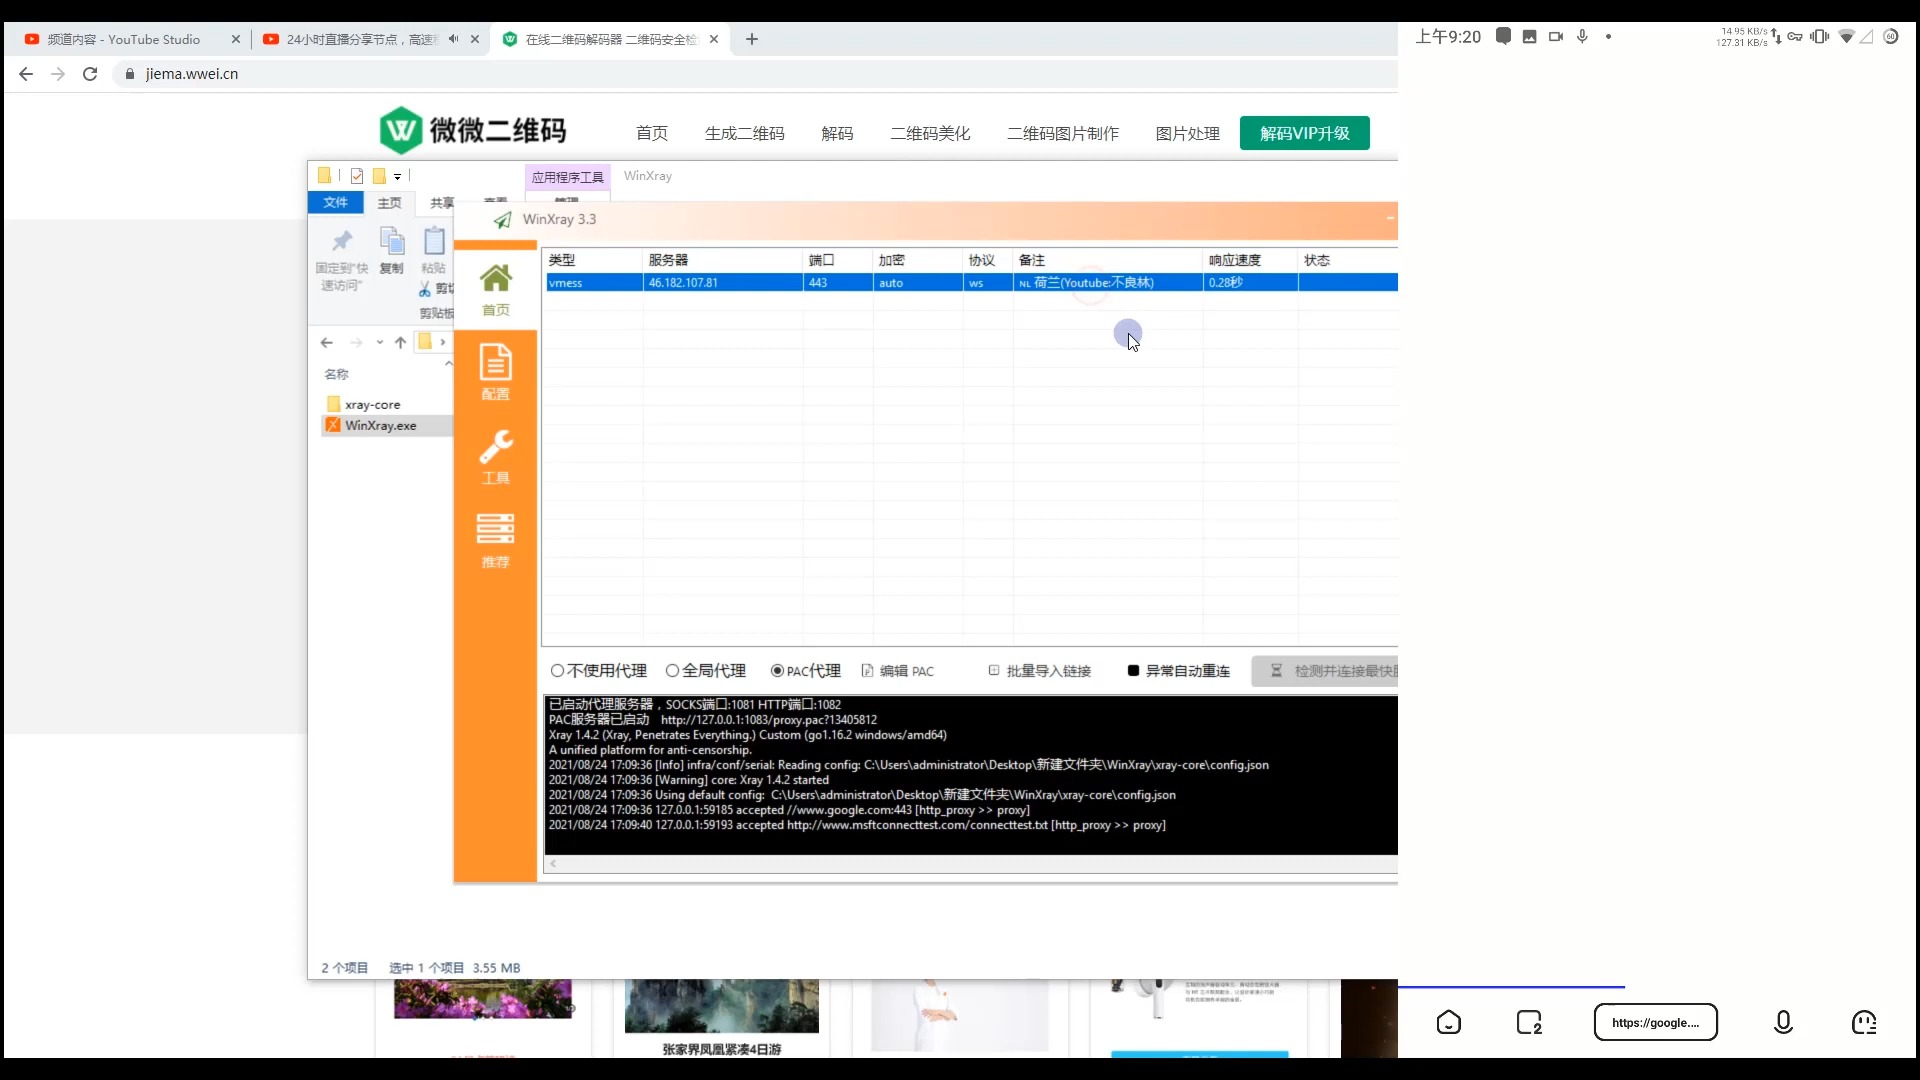This screenshot has height=1080, width=1920.
Task: Open the phone tabs icon showing 2
Action: click(1529, 1022)
